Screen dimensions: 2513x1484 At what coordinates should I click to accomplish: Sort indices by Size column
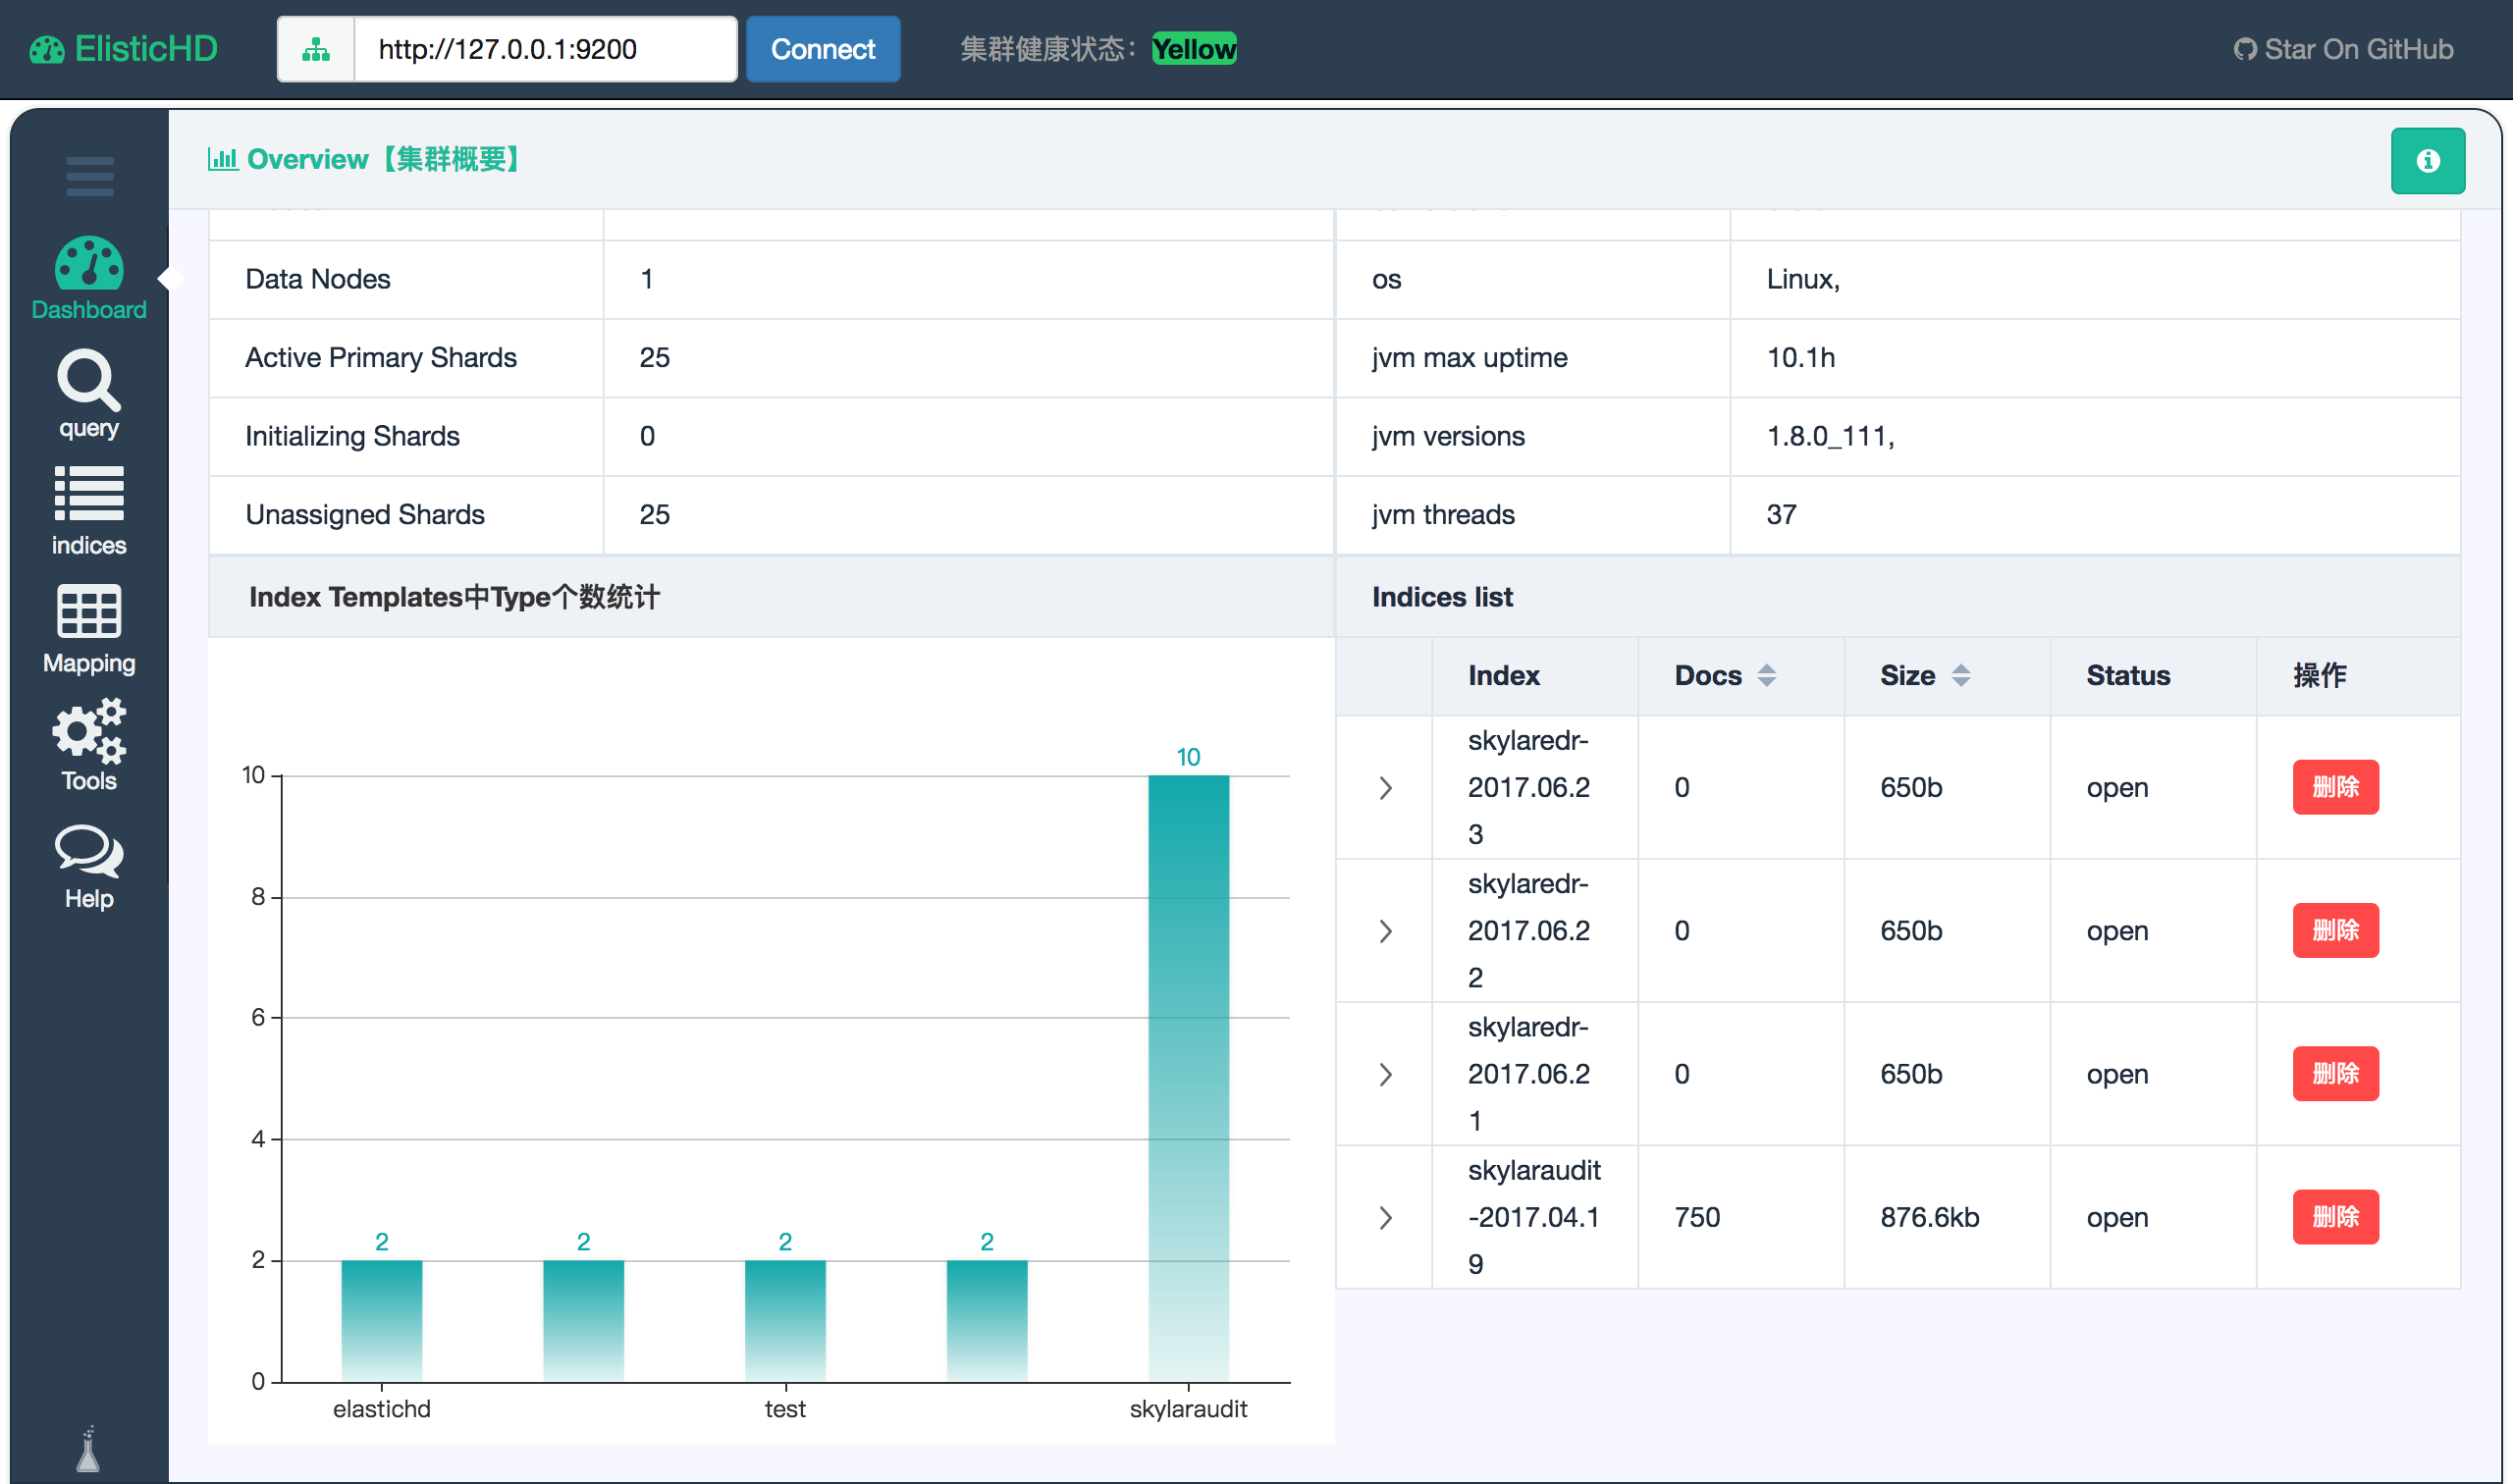tap(1960, 676)
